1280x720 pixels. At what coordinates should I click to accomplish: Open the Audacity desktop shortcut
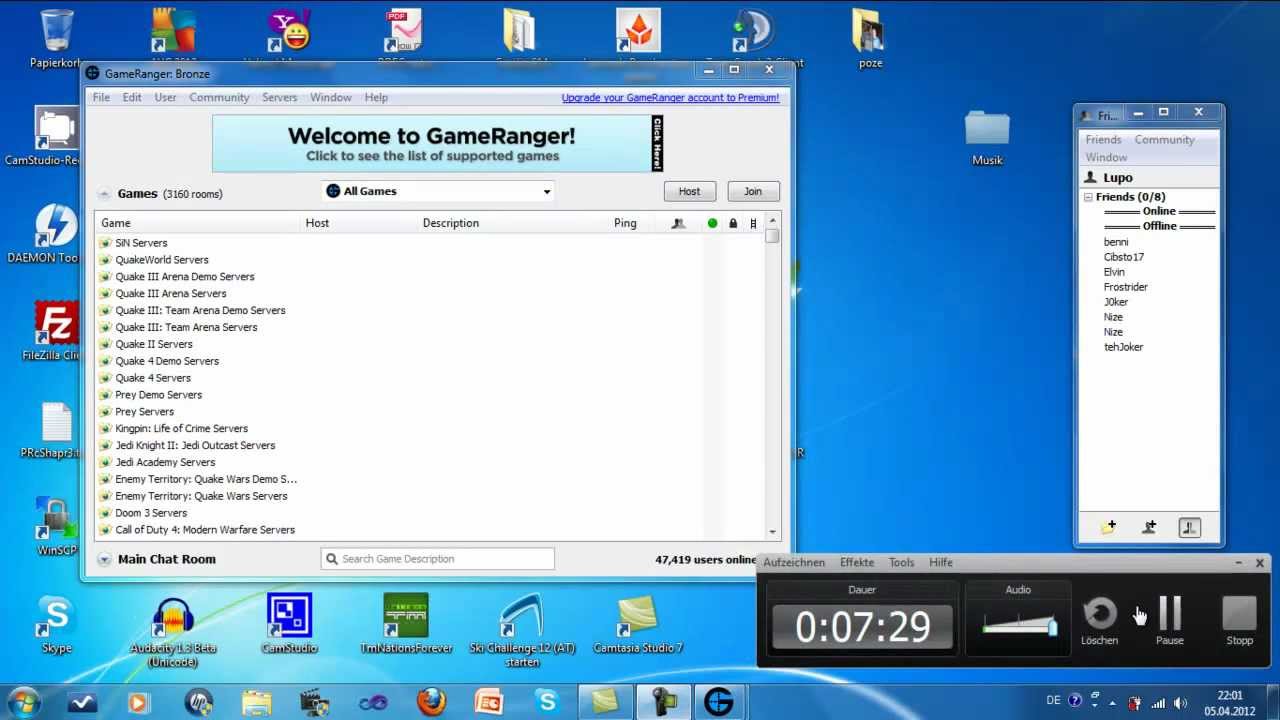pyautogui.click(x=174, y=632)
